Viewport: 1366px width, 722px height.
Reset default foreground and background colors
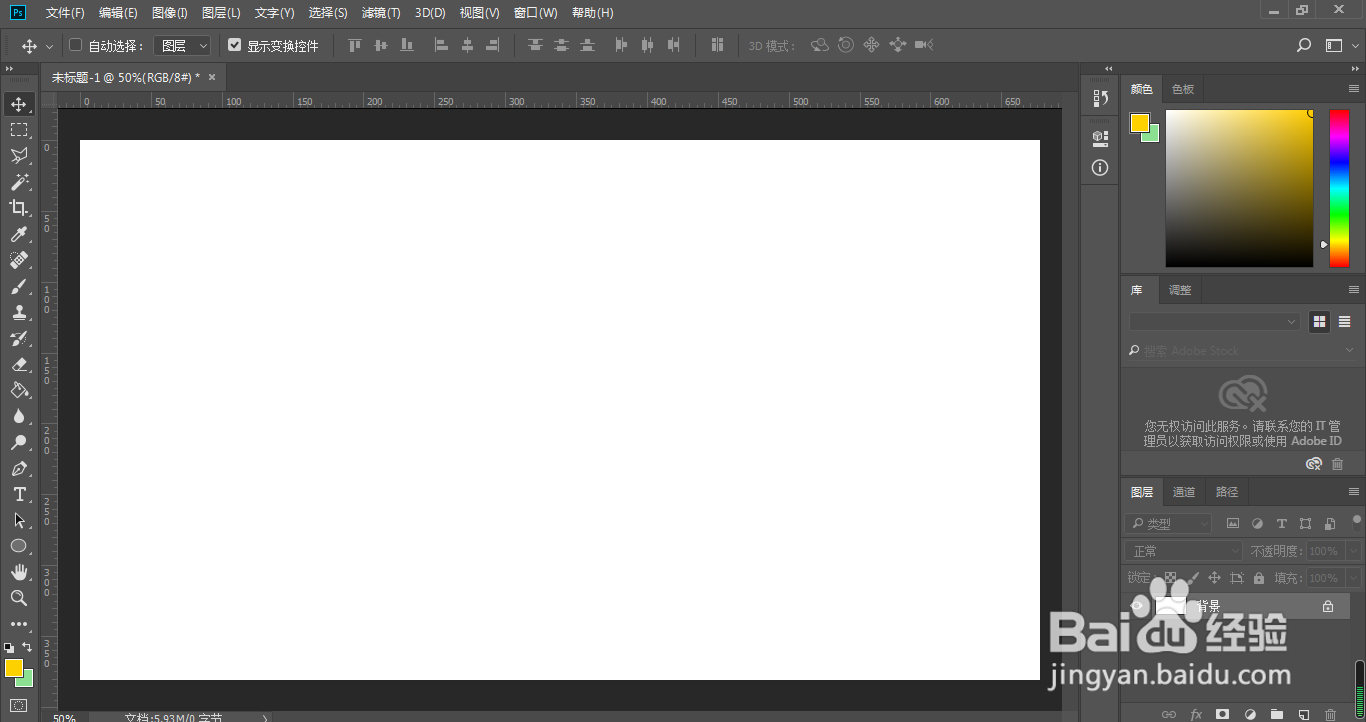pos(9,648)
